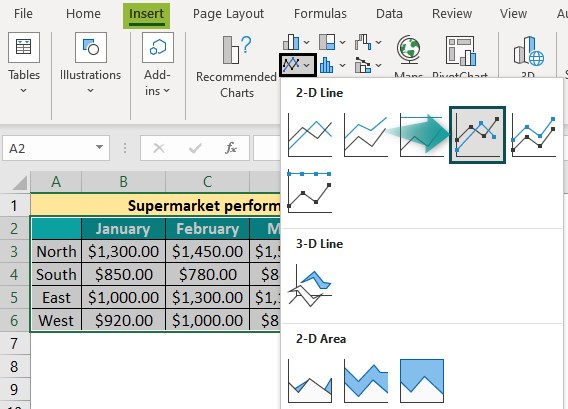This screenshot has height=409, width=568.
Task: Expand the Waterfall chart dropdown arrow
Action: pyautogui.click(x=378, y=42)
